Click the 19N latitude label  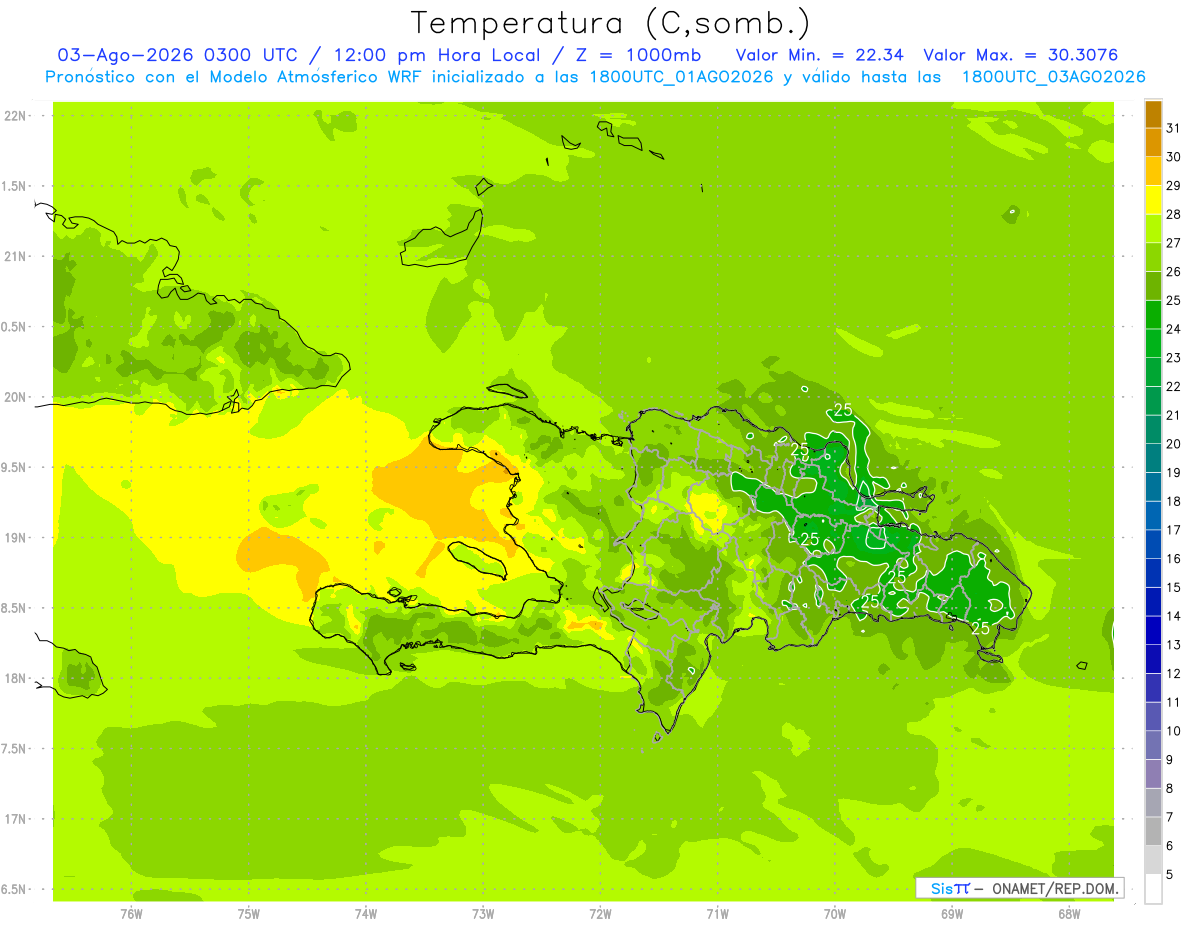pyautogui.click(x=16, y=538)
